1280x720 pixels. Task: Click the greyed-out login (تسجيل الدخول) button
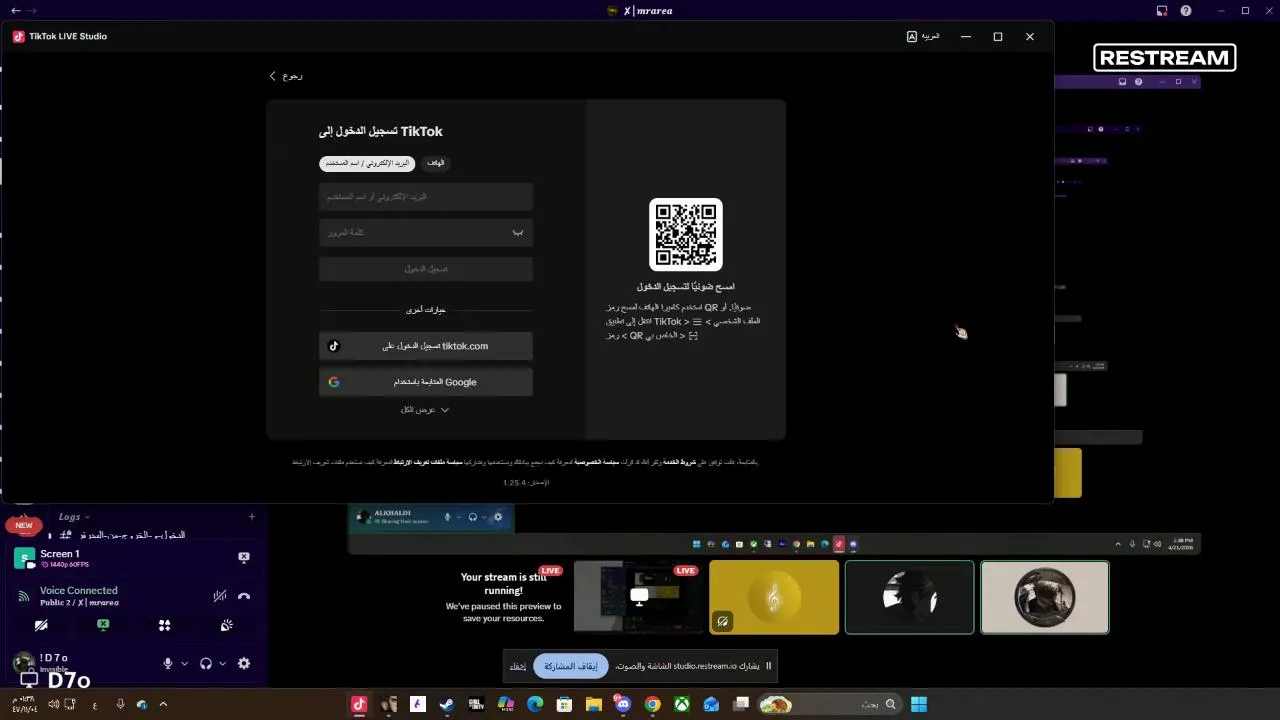tap(426, 269)
